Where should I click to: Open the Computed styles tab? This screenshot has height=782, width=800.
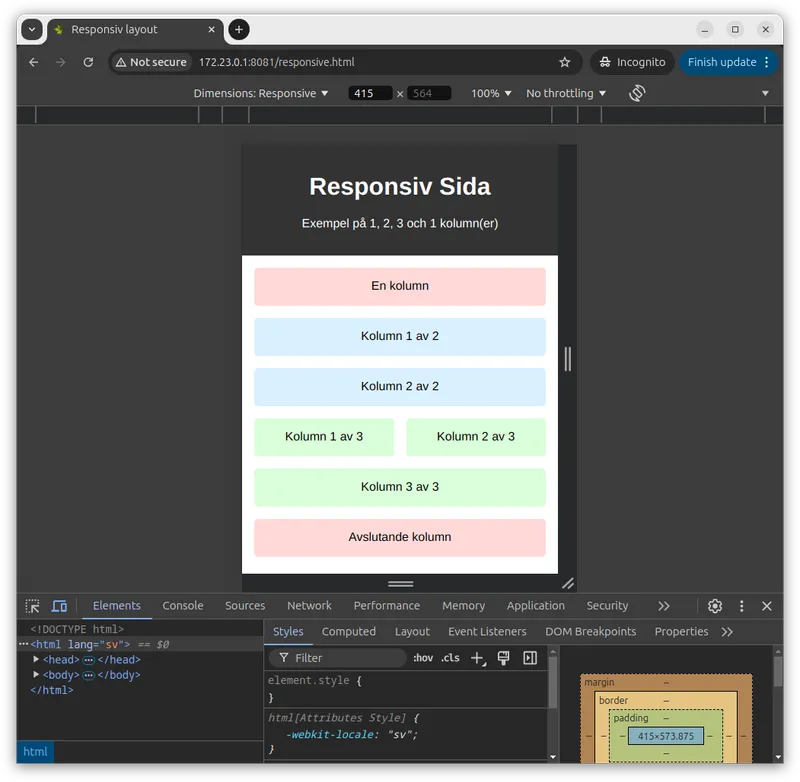click(x=349, y=632)
